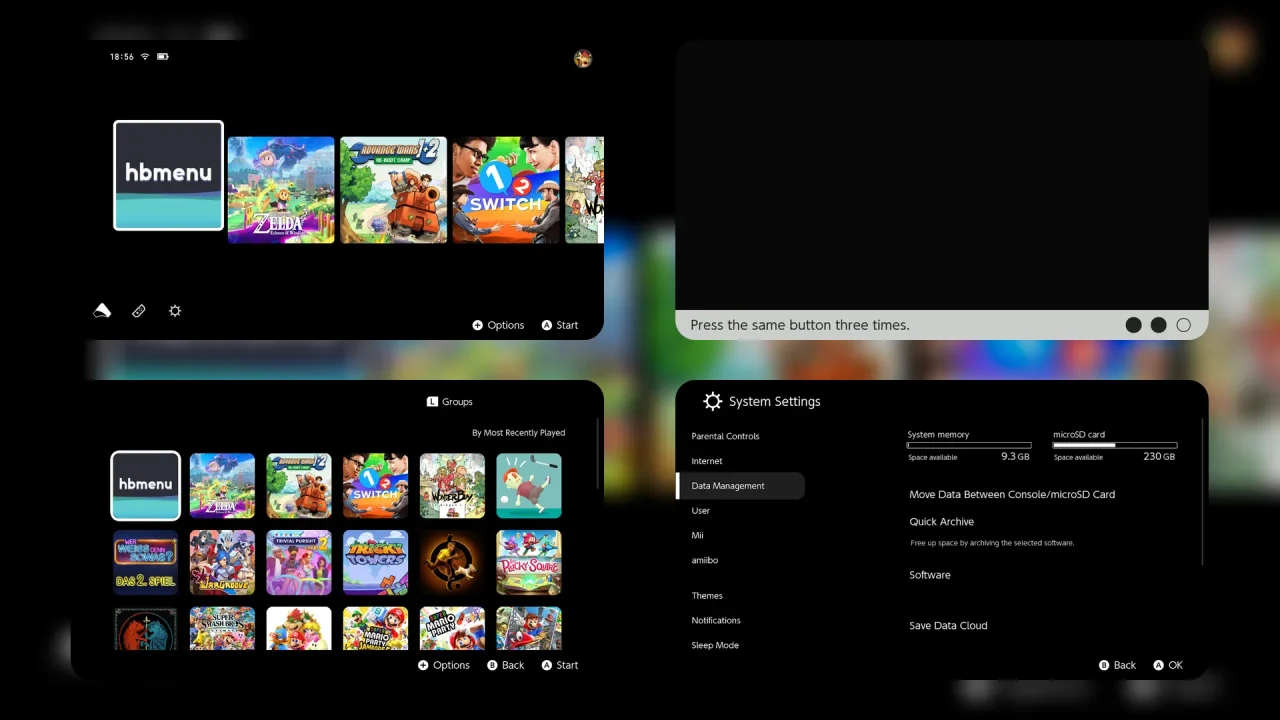Open Zelda: Echoes of Wisdom tile
Viewport: 1280px width, 720px height.
click(x=281, y=190)
